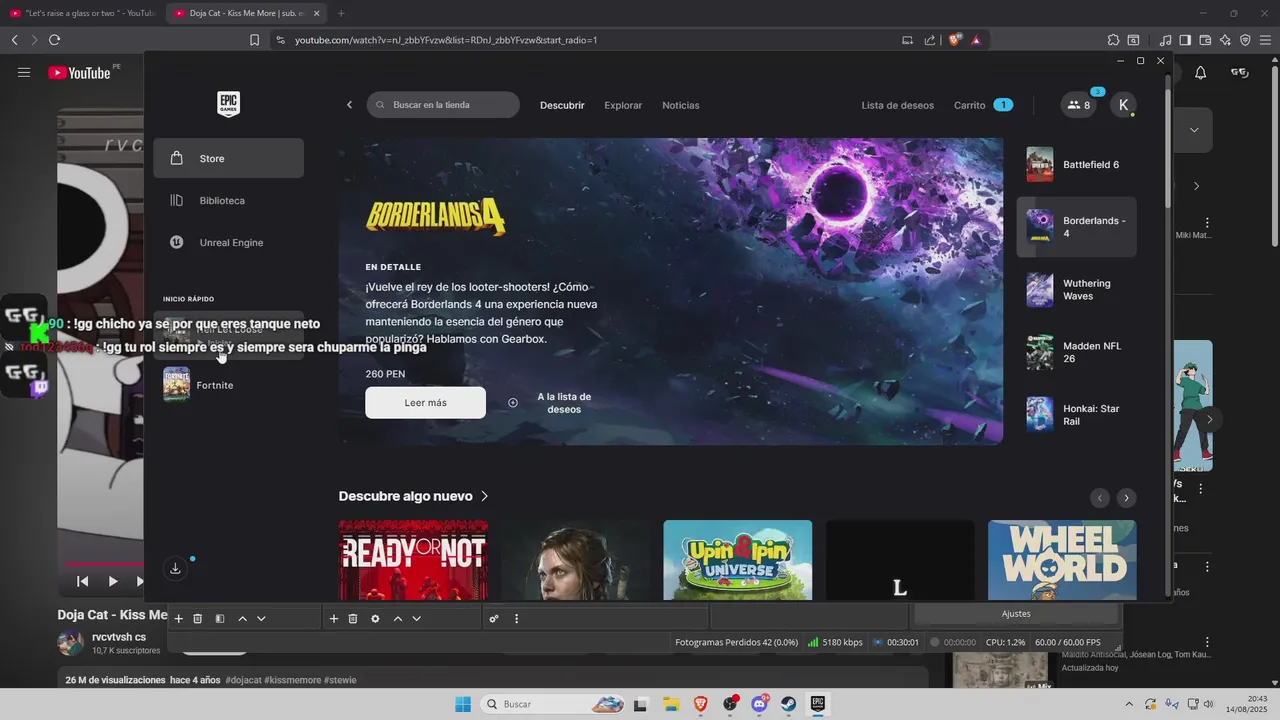The height and width of the screenshot is (720, 1280).
Task: Open Brave Rewards triangle icon
Action: tap(976, 40)
